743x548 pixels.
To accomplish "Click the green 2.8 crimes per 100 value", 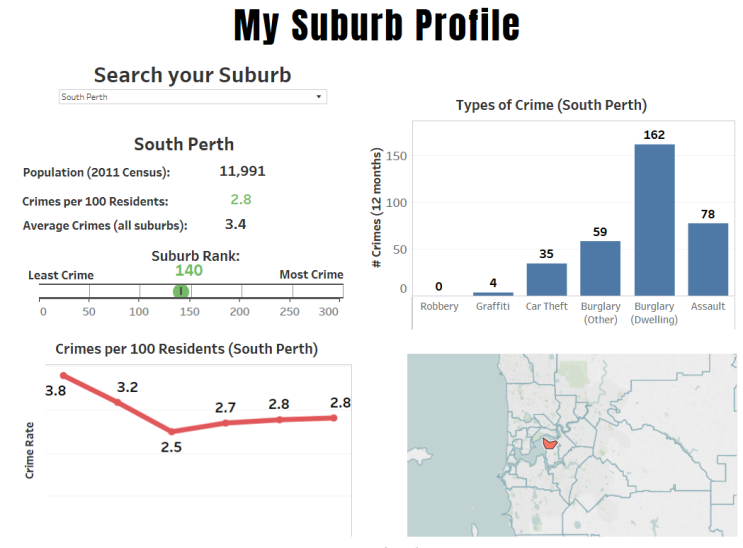I will (x=240, y=200).
